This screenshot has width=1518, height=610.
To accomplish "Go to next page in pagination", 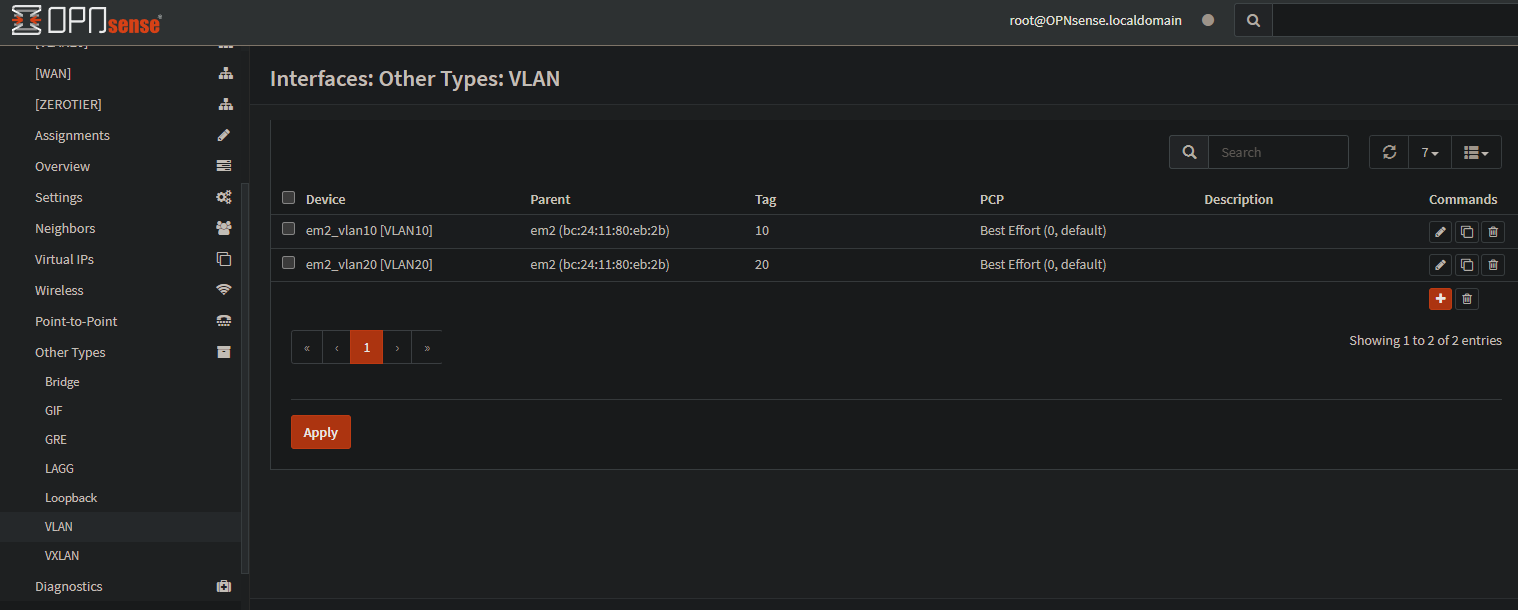I will 397,347.
